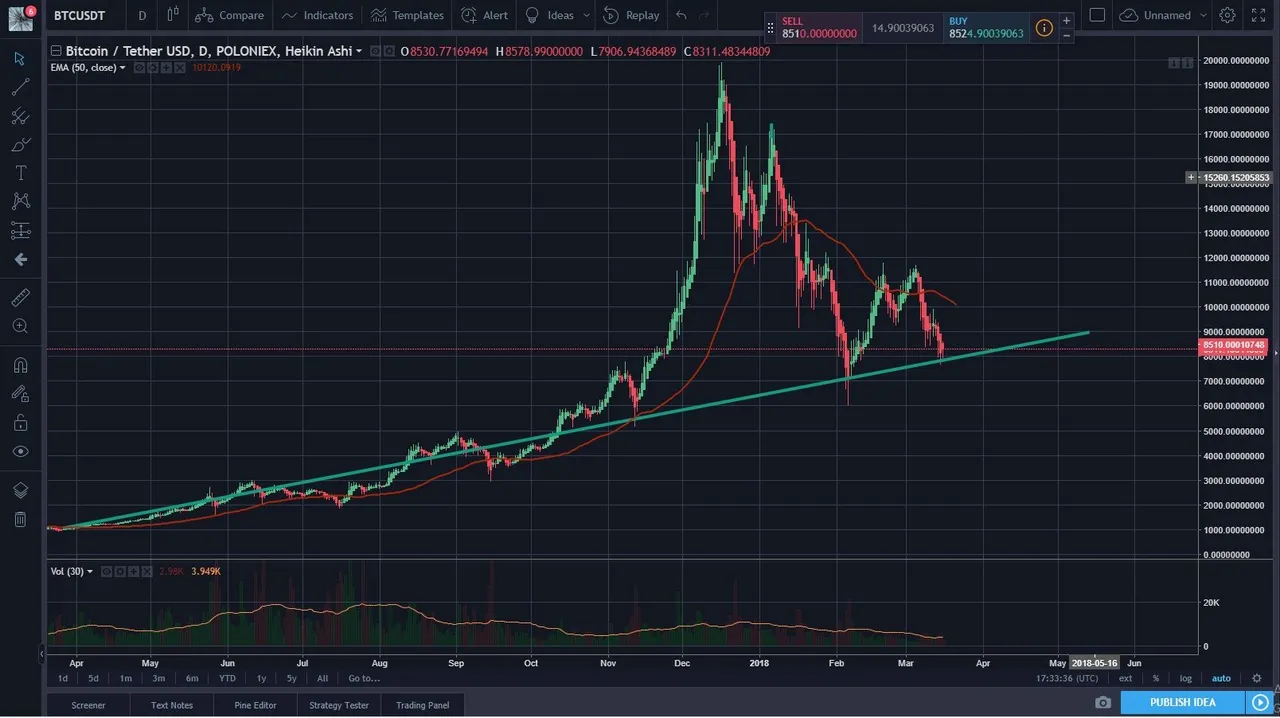The height and width of the screenshot is (718, 1280).
Task: Expand the Heikin Ashi title dropdown
Action: [x=358, y=51]
